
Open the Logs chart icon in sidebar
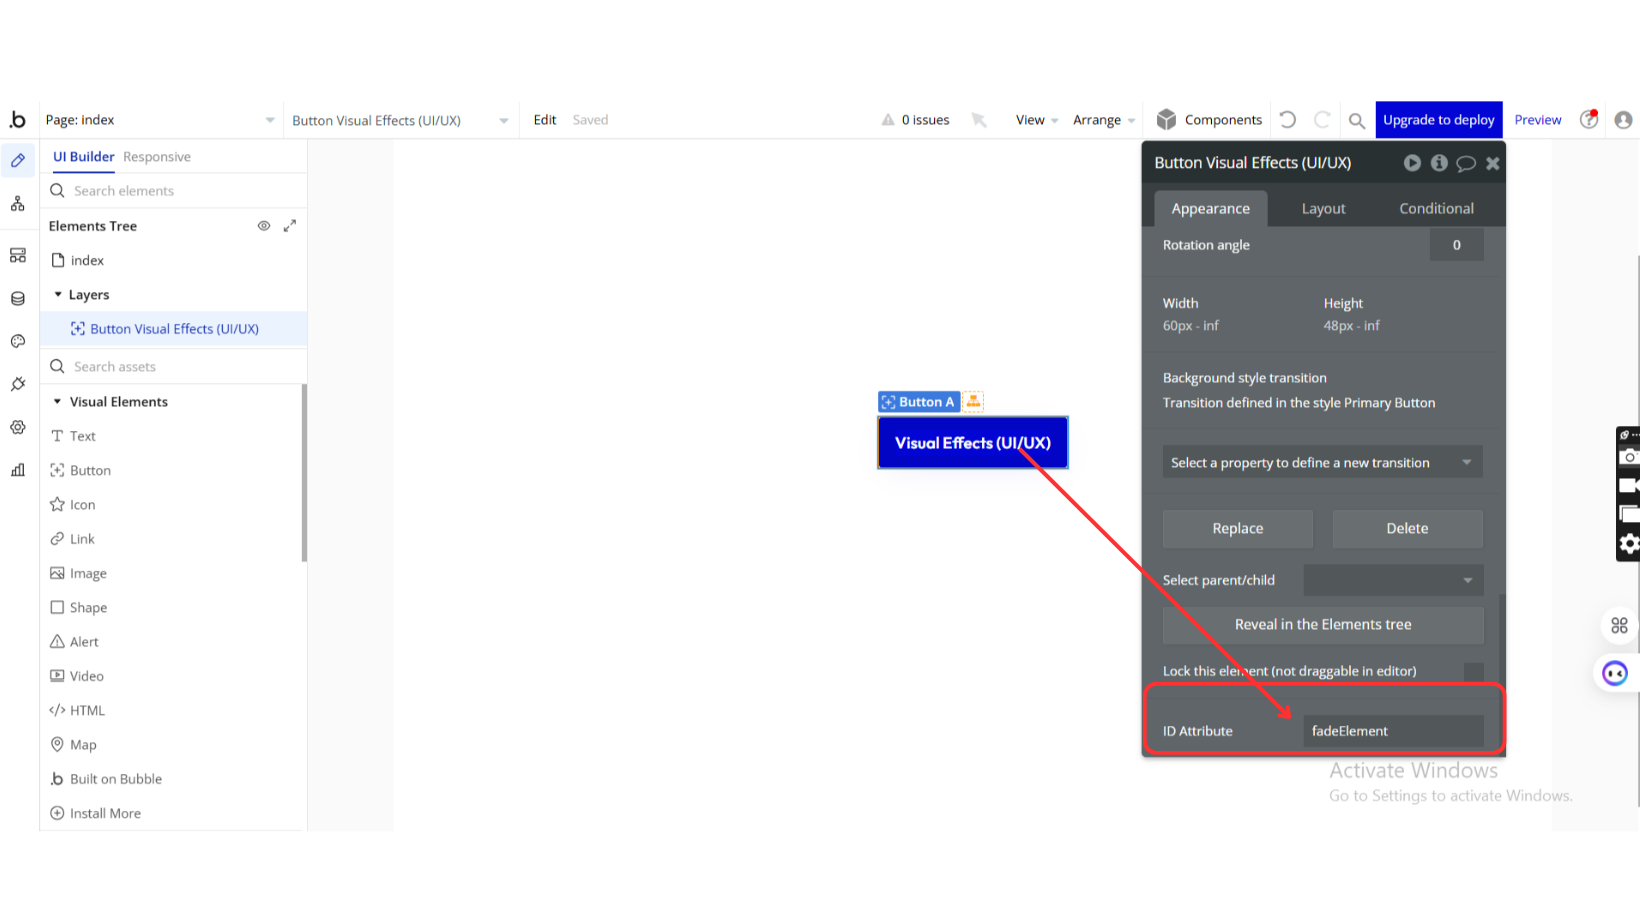(x=18, y=470)
